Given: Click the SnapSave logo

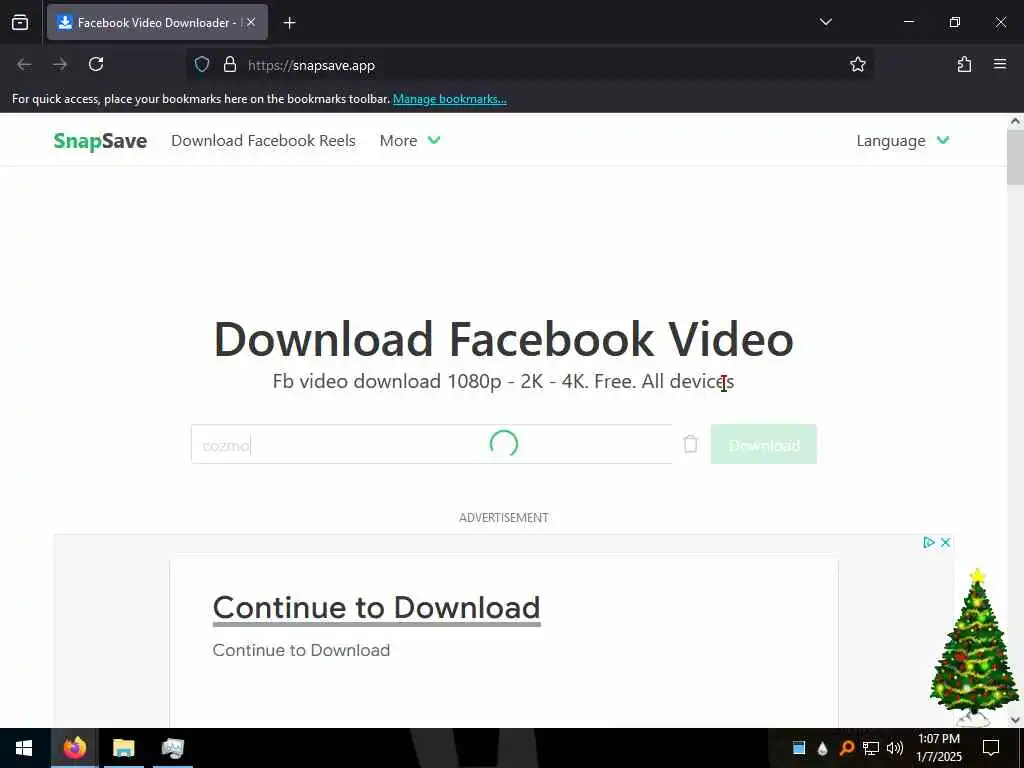Looking at the screenshot, I should tap(101, 140).
